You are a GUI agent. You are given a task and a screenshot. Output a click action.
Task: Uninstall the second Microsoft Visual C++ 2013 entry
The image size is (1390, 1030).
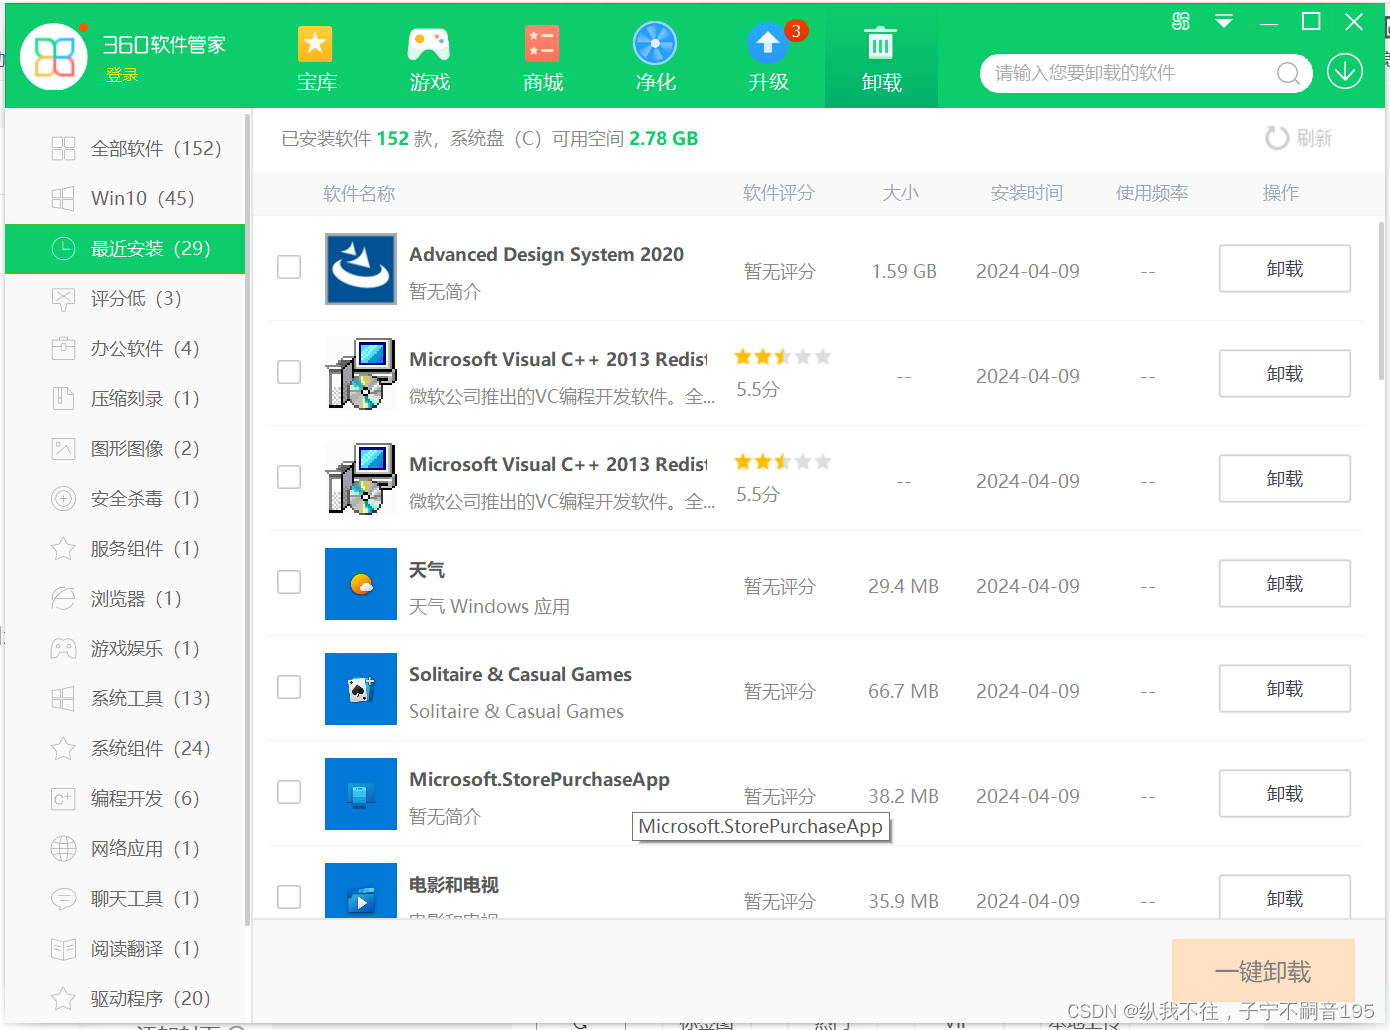1284,479
